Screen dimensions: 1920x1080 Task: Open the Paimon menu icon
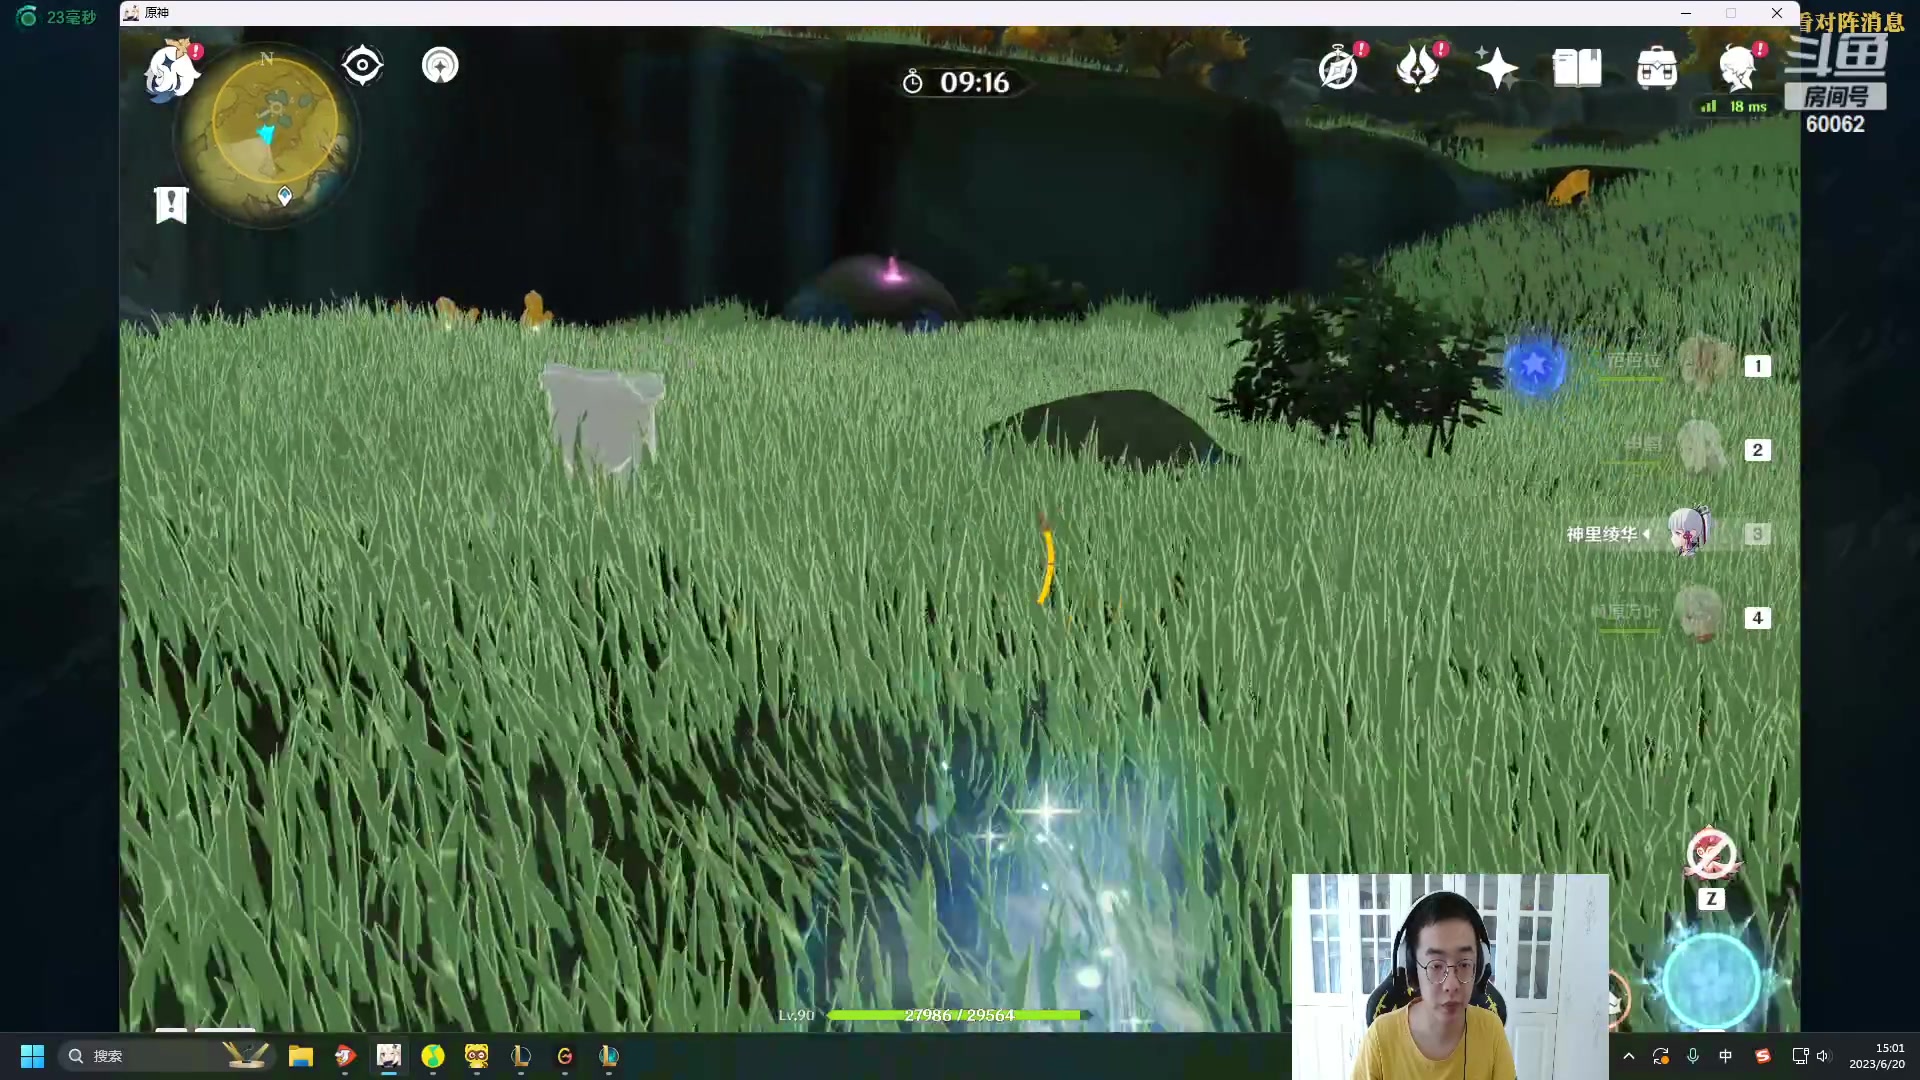[x=170, y=71]
